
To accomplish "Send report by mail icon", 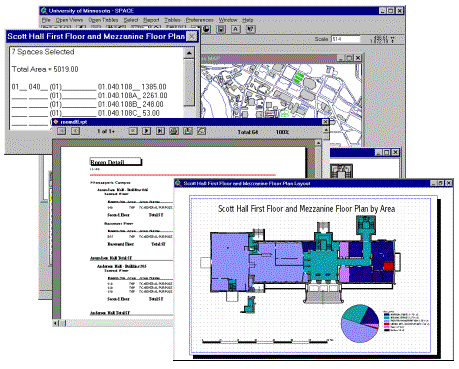I will [201, 131].
